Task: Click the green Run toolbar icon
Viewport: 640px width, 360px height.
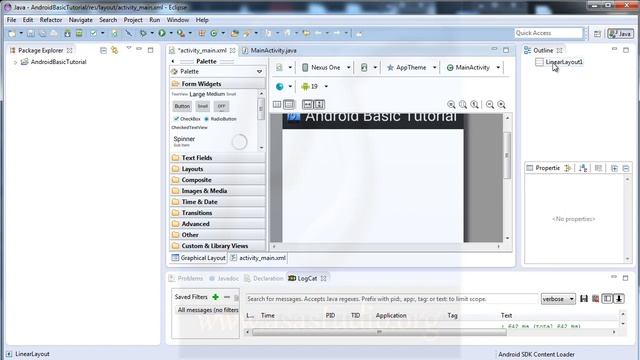Action: (x=162, y=33)
